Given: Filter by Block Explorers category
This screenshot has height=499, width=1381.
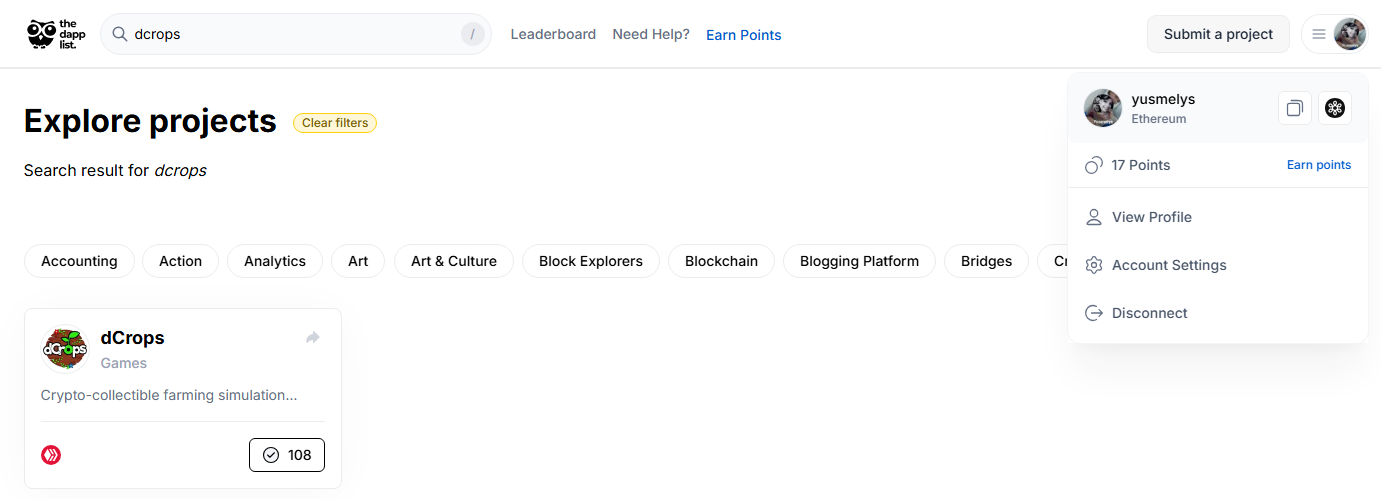Looking at the screenshot, I should 591,261.
